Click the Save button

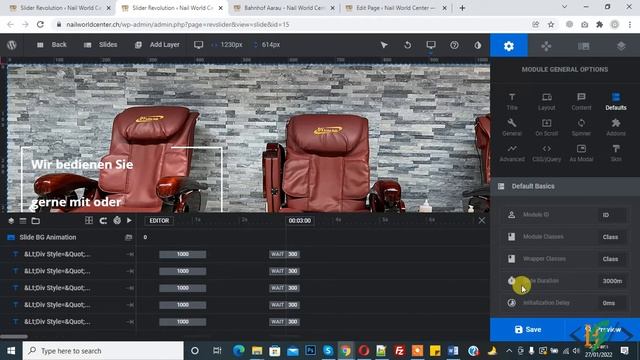tap(527, 329)
